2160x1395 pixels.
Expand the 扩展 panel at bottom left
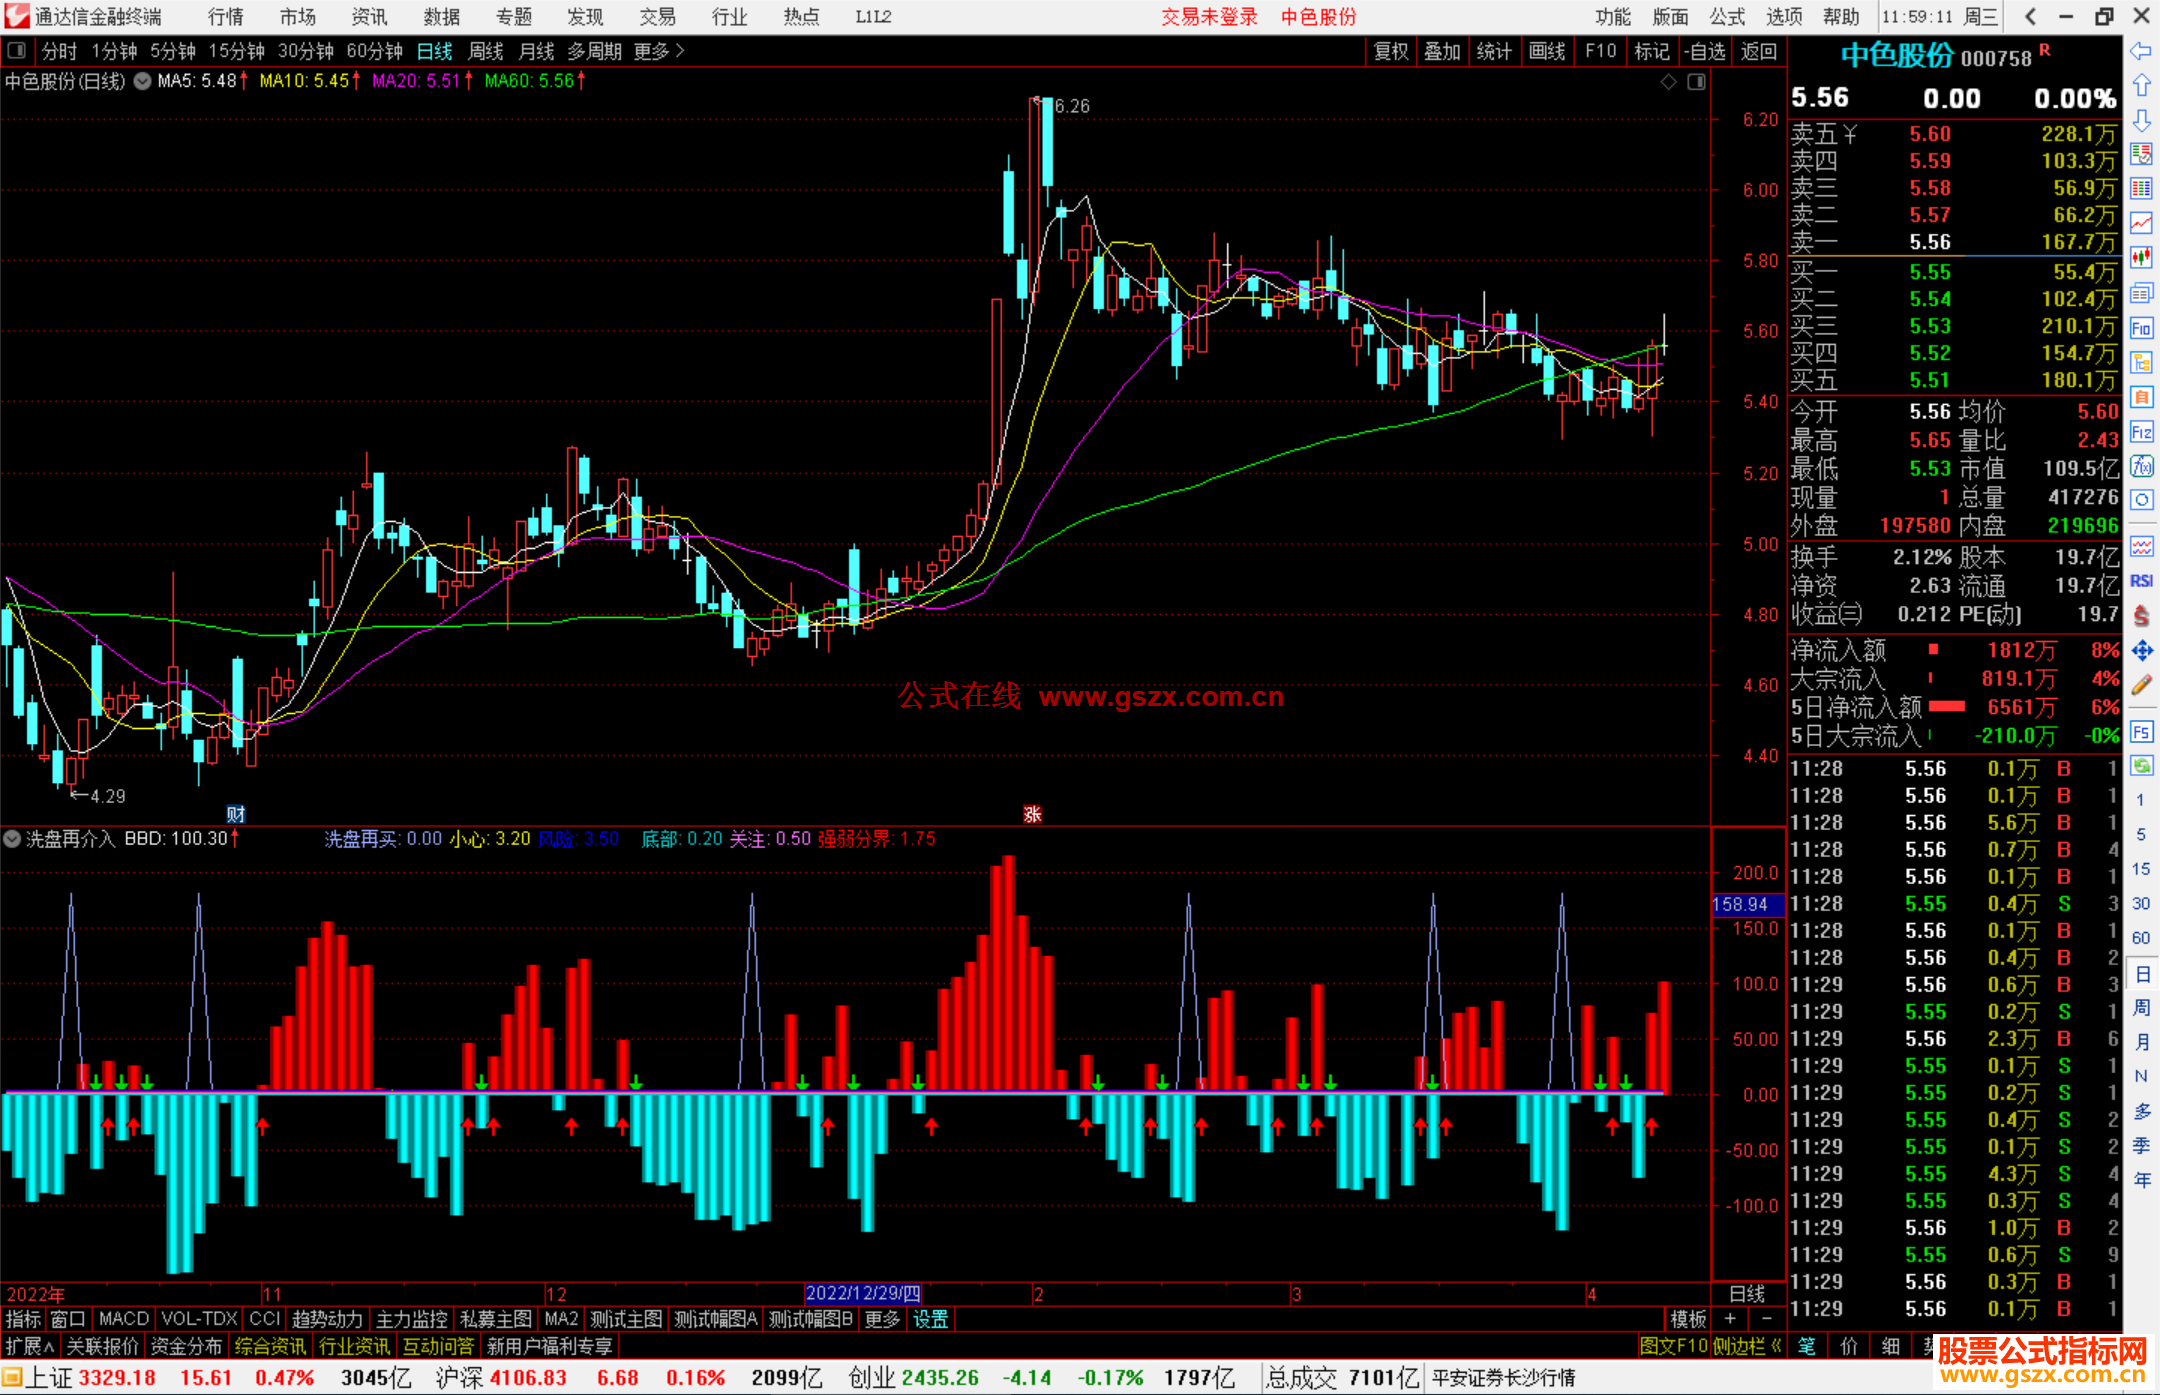(30, 1346)
